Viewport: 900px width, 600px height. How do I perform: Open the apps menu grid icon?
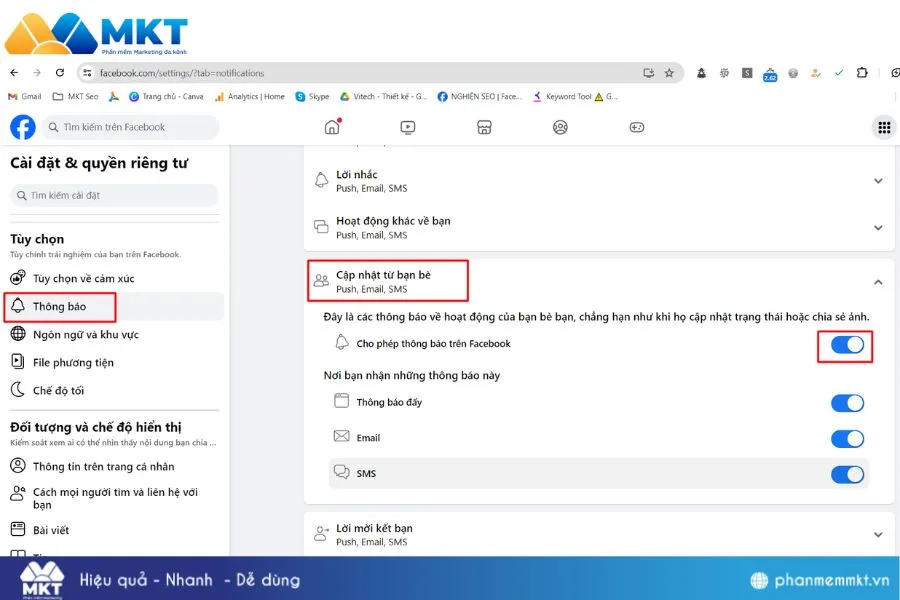[883, 127]
